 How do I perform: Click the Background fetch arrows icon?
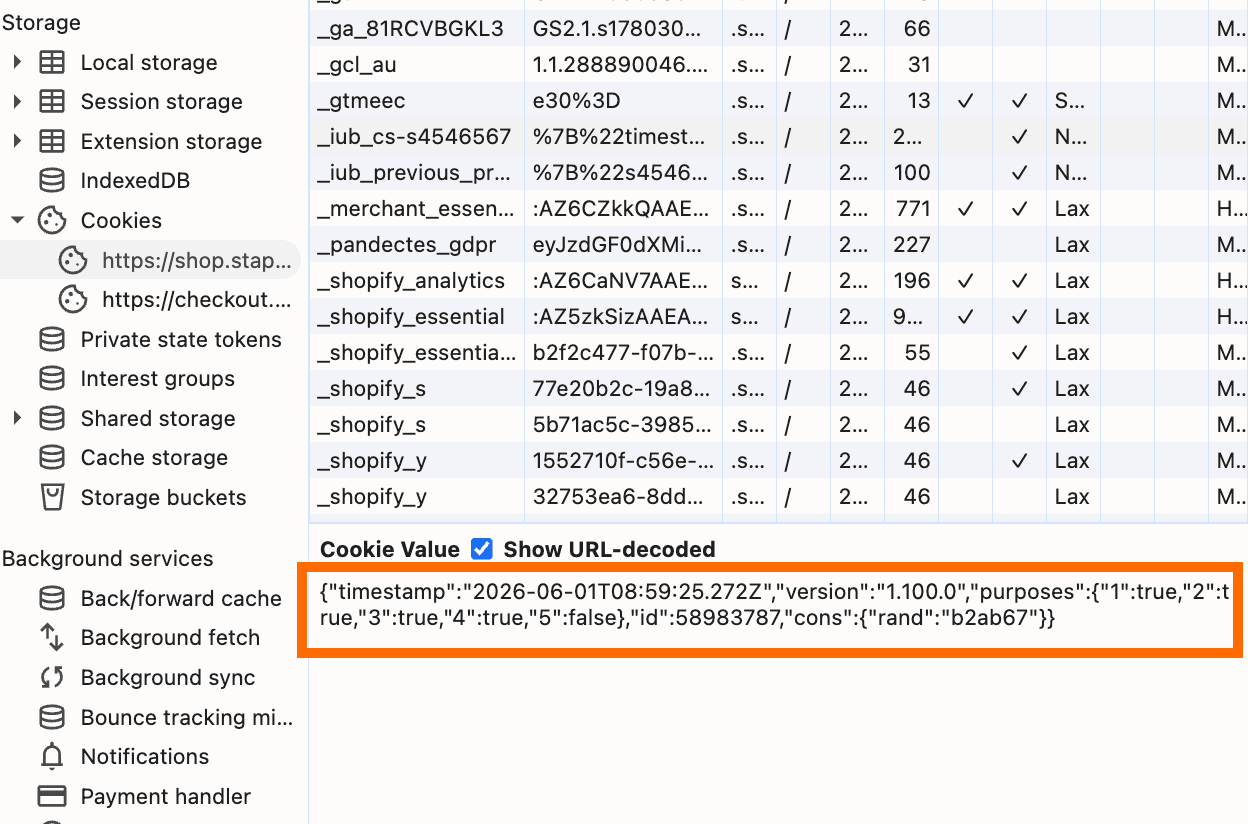pyautogui.click(x=52, y=638)
